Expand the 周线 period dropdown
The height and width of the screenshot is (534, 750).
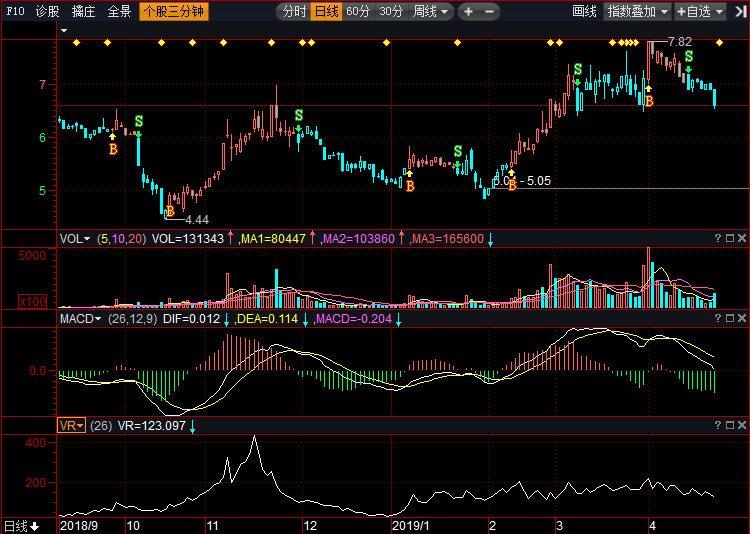point(430,11)
